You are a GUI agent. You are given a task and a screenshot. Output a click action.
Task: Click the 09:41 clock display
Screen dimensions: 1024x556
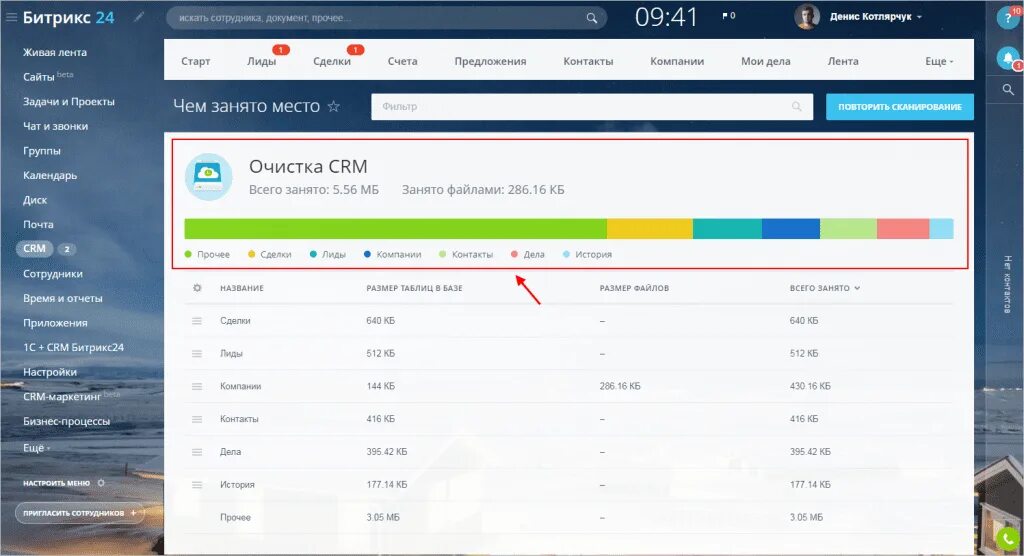(x=666, y=17)
